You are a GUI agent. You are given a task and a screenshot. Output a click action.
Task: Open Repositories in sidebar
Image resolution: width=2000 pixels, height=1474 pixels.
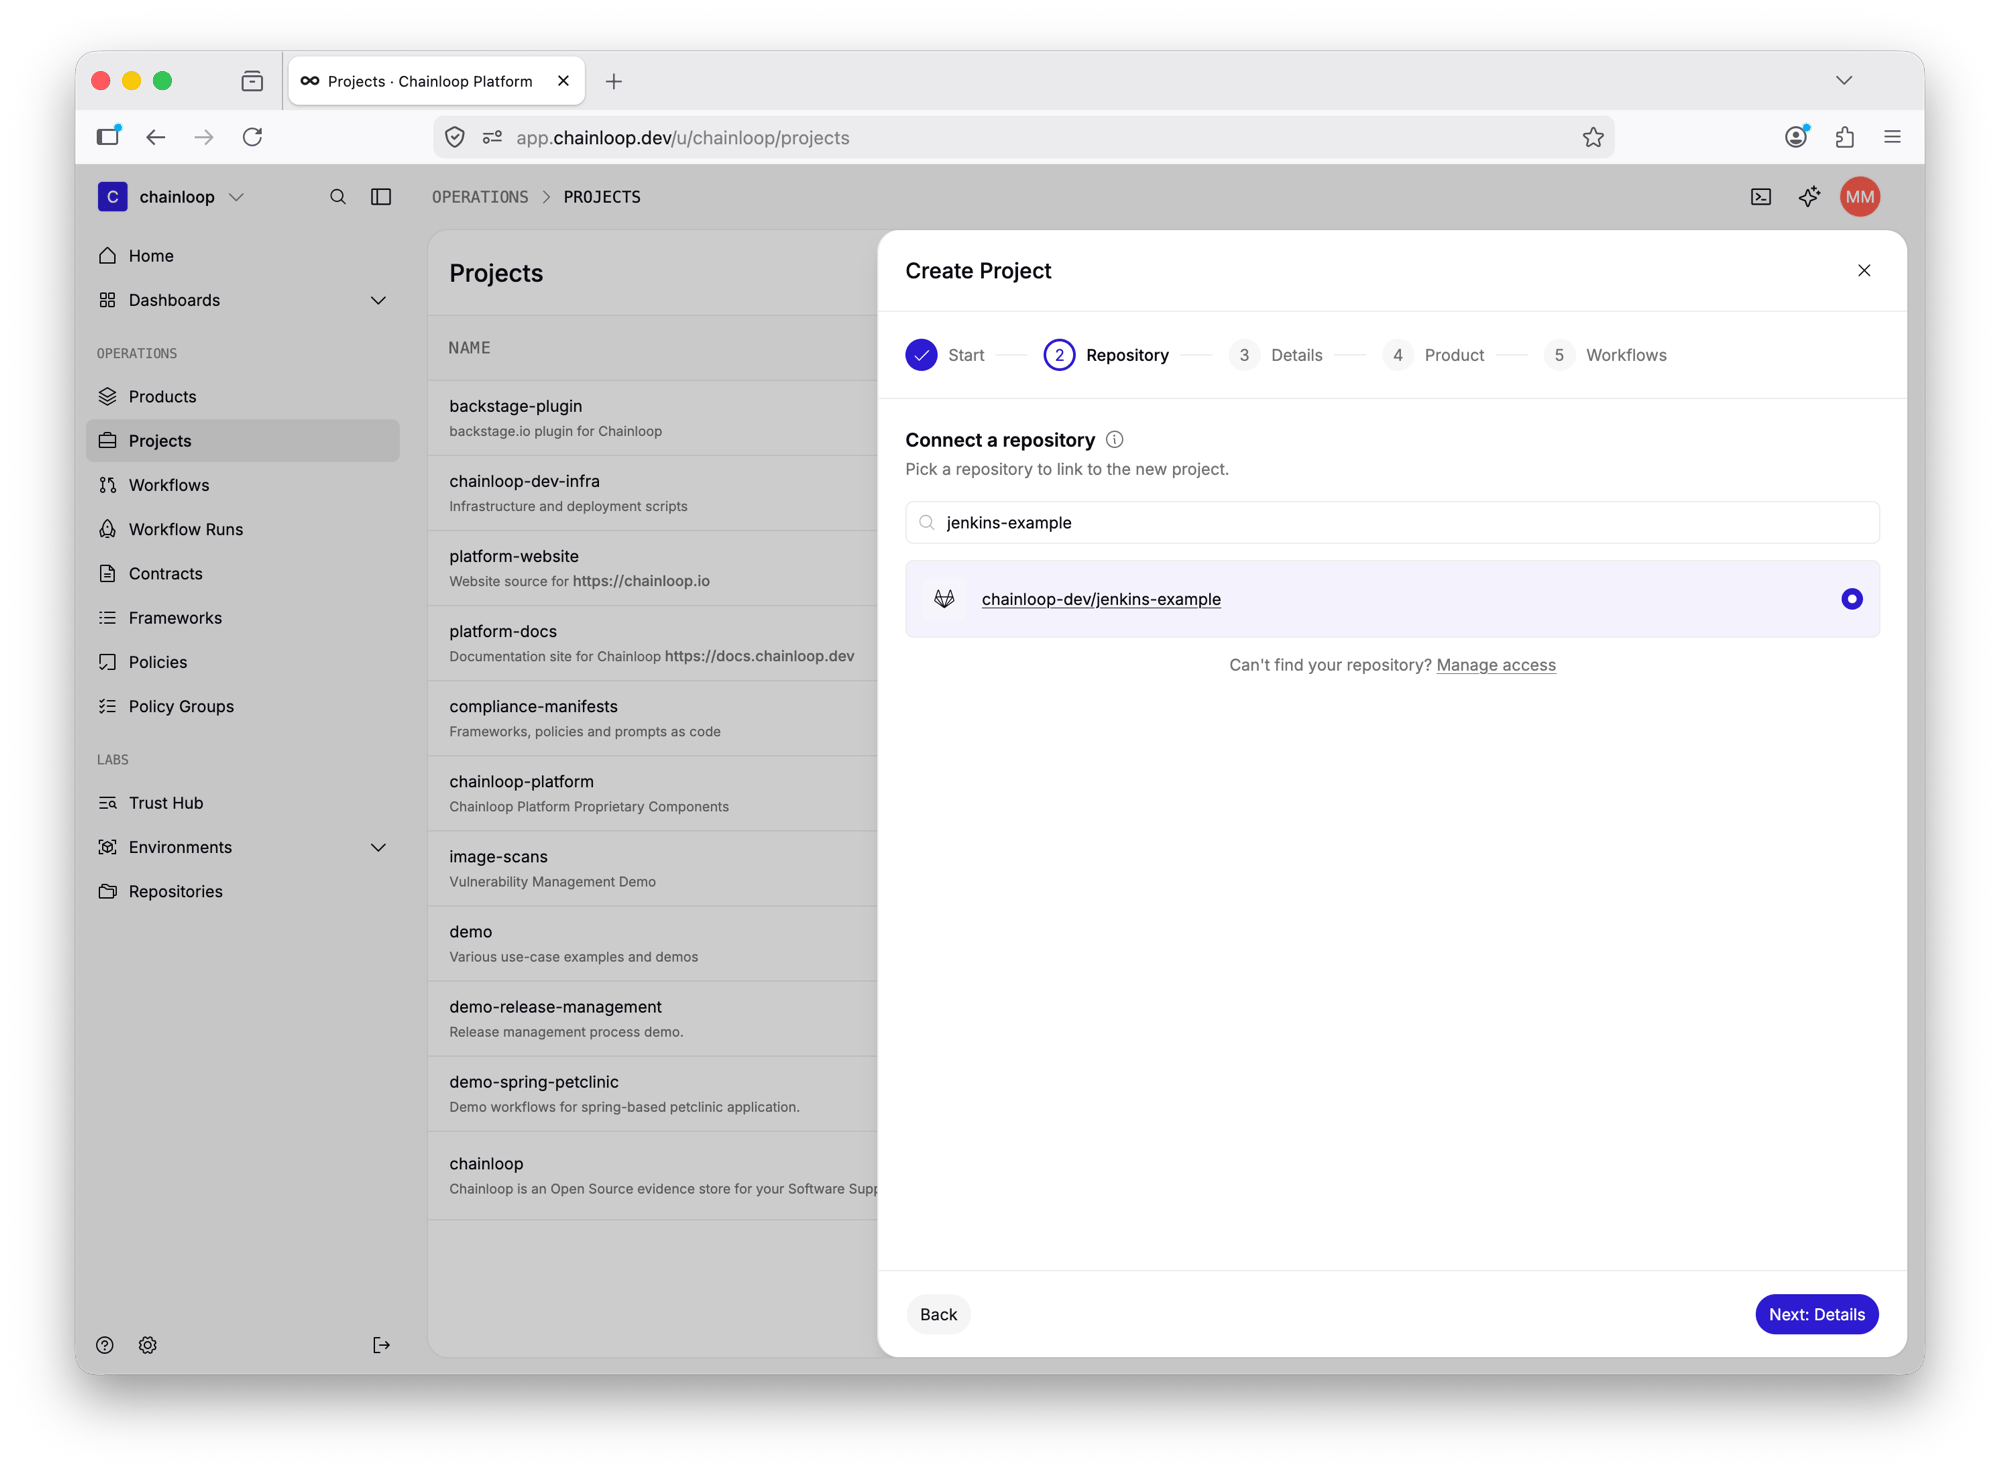click(242, 891)
